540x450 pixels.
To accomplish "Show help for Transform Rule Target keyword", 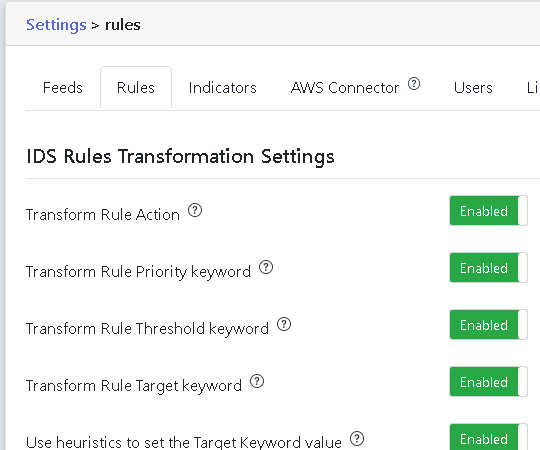I will point(257,381).
